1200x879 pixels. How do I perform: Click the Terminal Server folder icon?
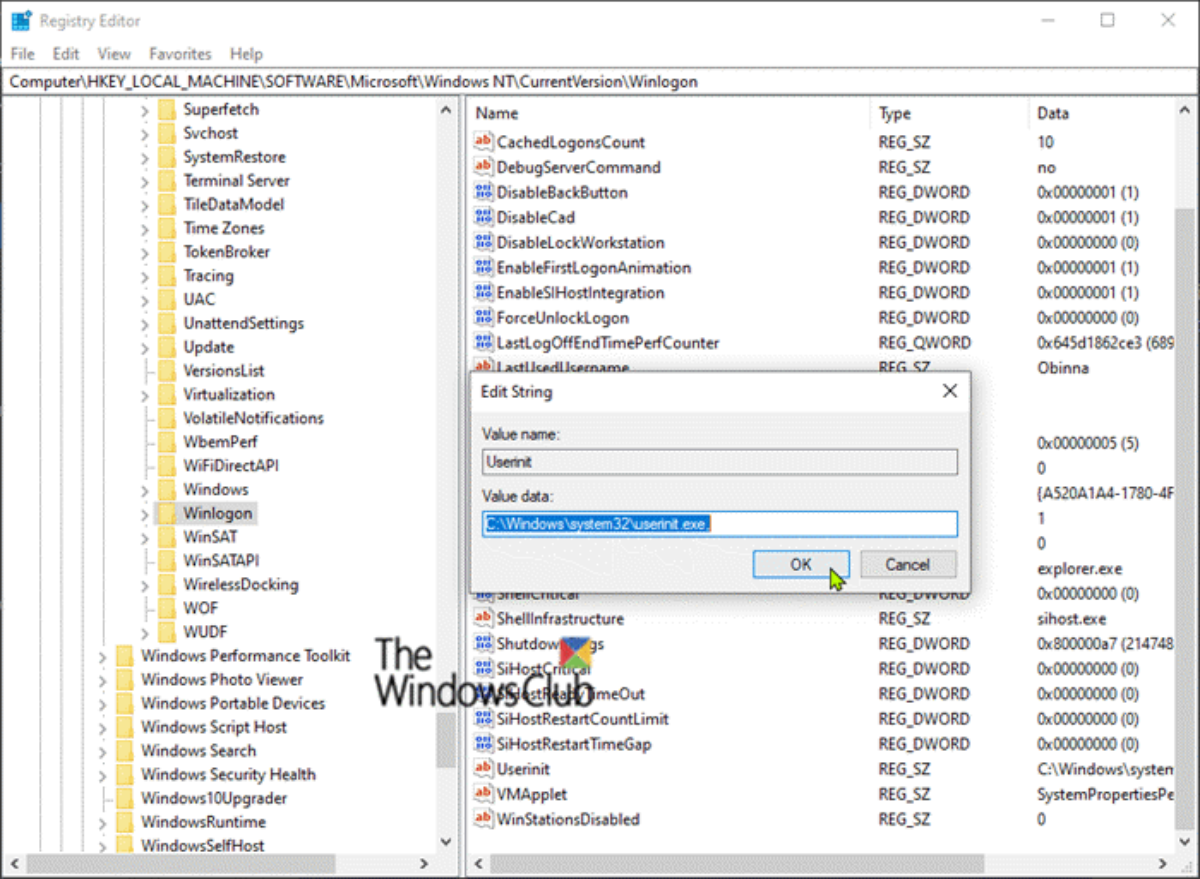tap(166, 180)
